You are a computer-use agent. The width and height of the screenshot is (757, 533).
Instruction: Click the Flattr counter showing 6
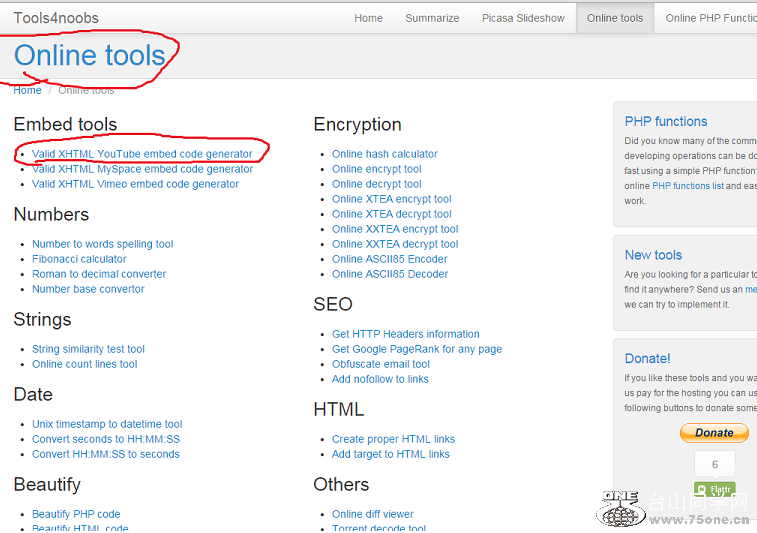tap(715, 464)
